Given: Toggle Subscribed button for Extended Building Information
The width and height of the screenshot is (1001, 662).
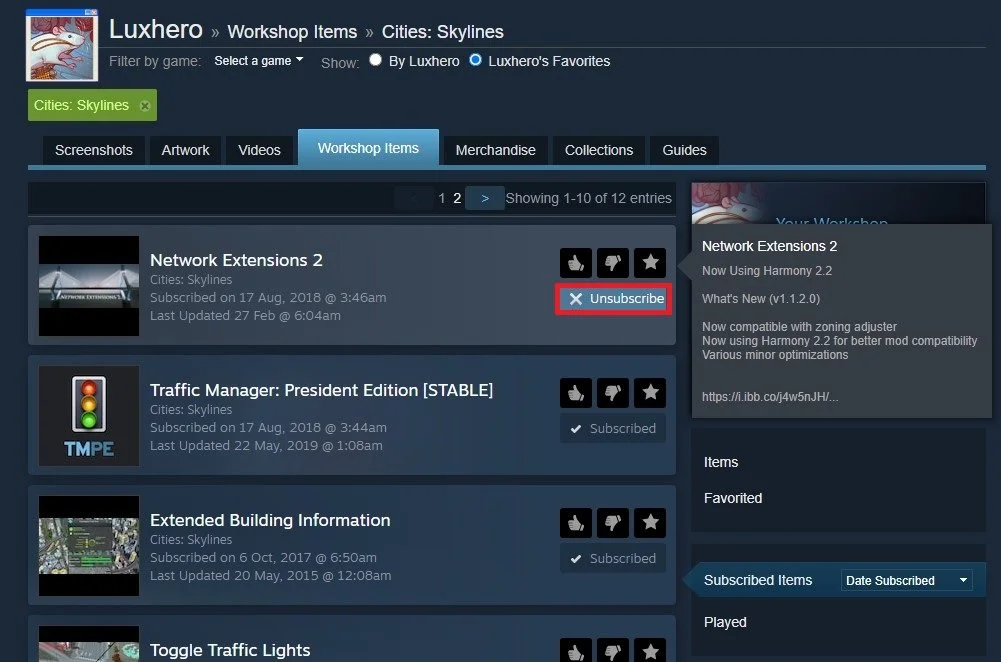Looking at the screenshot, I should click(x=613, y=559).
